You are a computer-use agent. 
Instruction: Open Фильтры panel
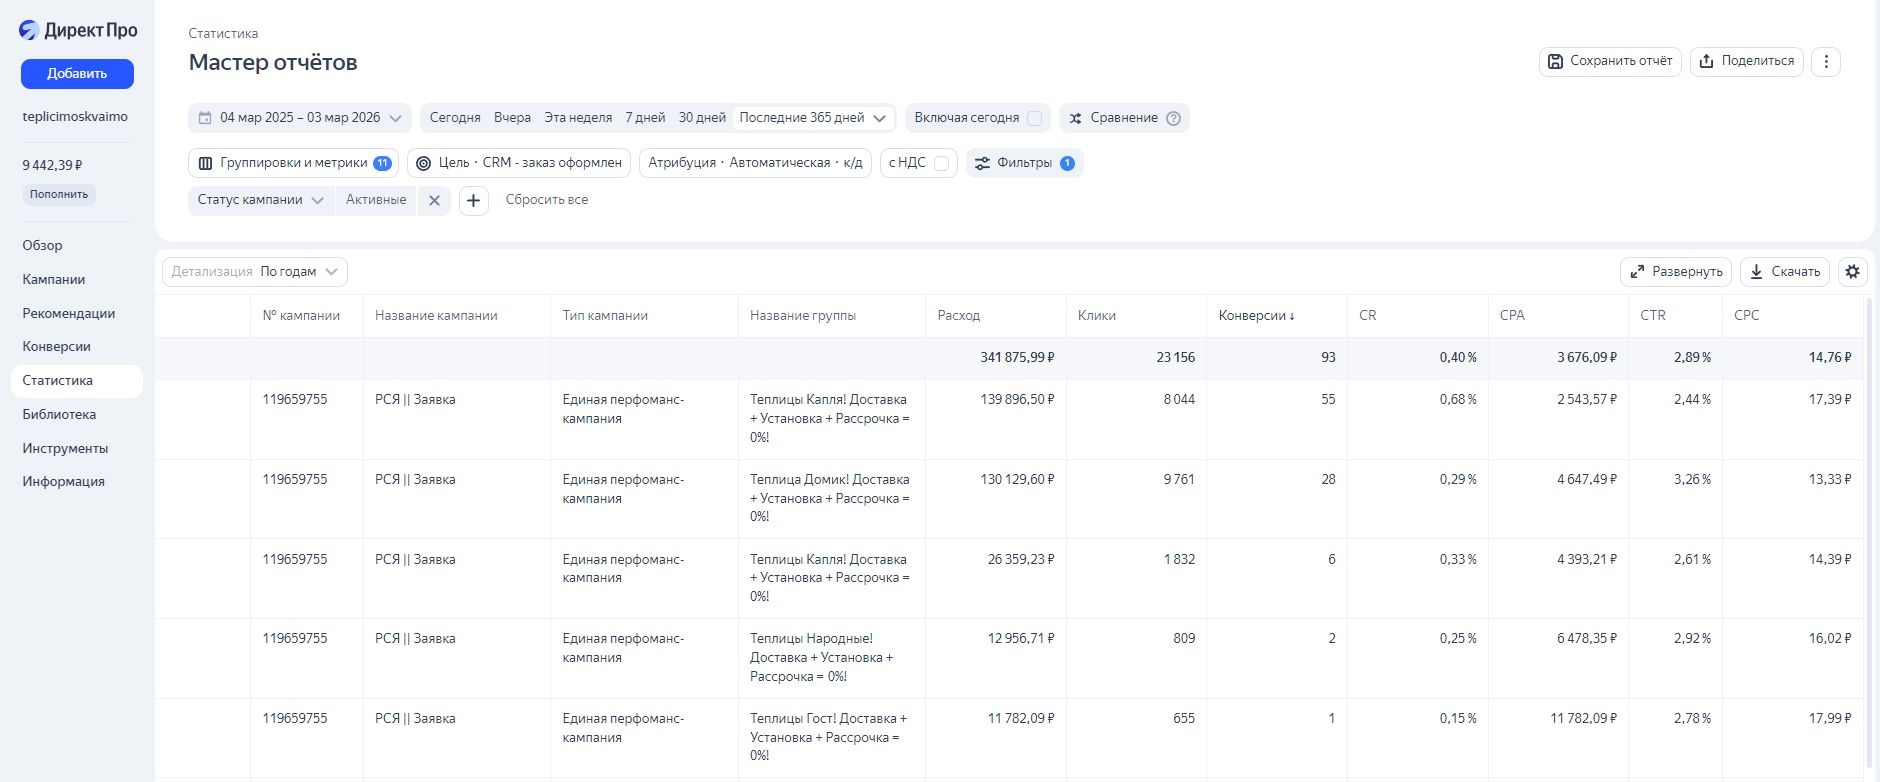coord(1025,163)
